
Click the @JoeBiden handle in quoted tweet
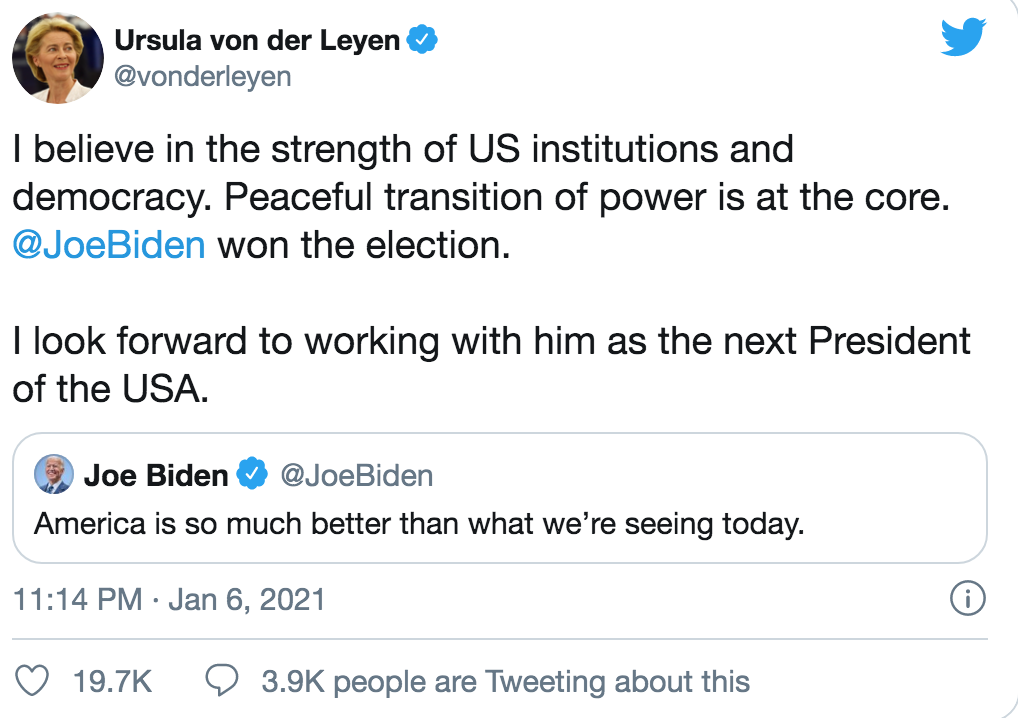[x=356, y=475]
